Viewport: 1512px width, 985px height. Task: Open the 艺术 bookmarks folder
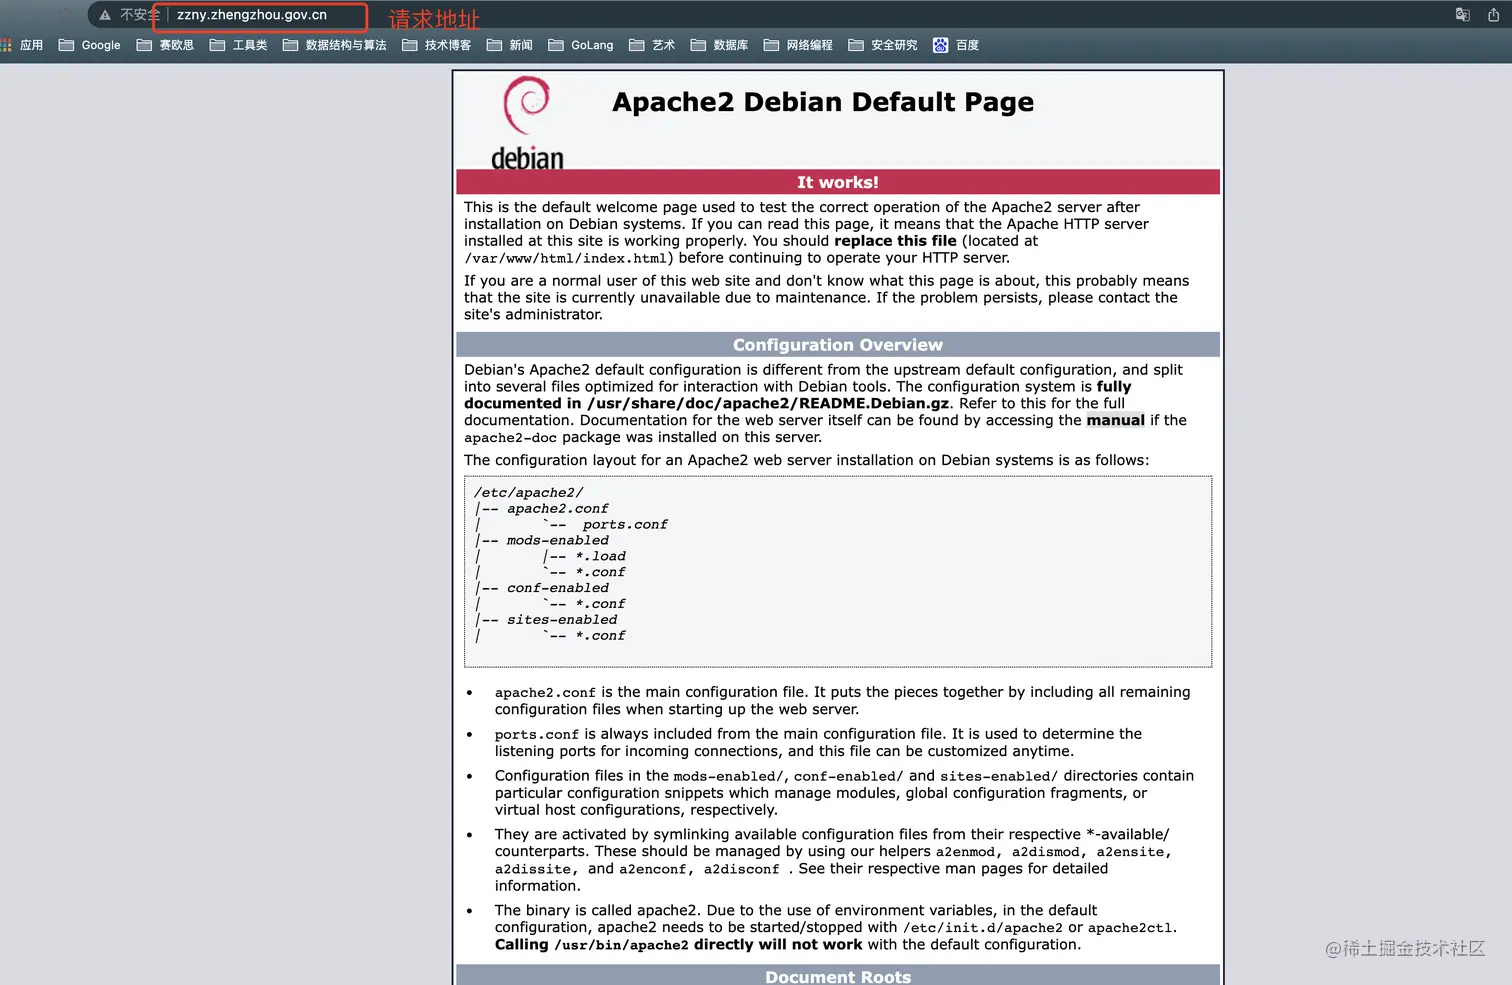click(652, 45)
